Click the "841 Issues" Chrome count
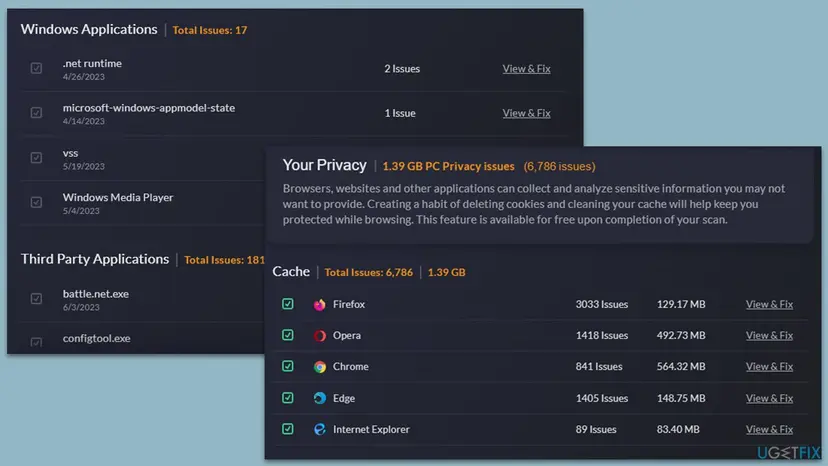The image size is (828, 466). [x=599, y=367]
